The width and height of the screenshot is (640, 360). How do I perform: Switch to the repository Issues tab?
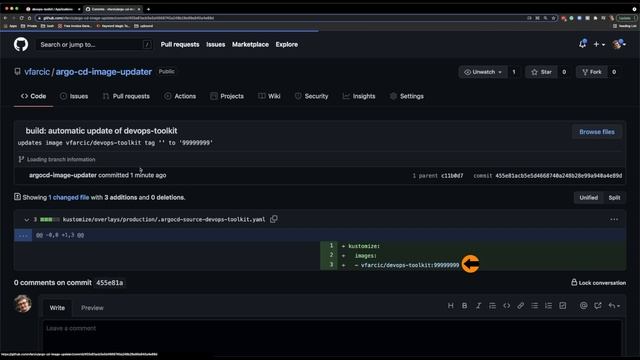pyautogui.click(x=74, y=96)
